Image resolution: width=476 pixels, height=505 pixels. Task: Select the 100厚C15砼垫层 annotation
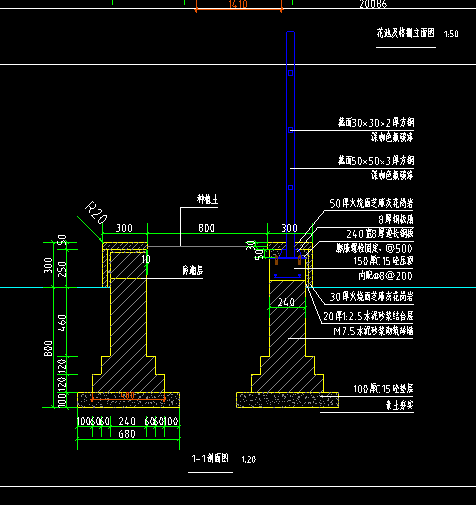(383, 389)
